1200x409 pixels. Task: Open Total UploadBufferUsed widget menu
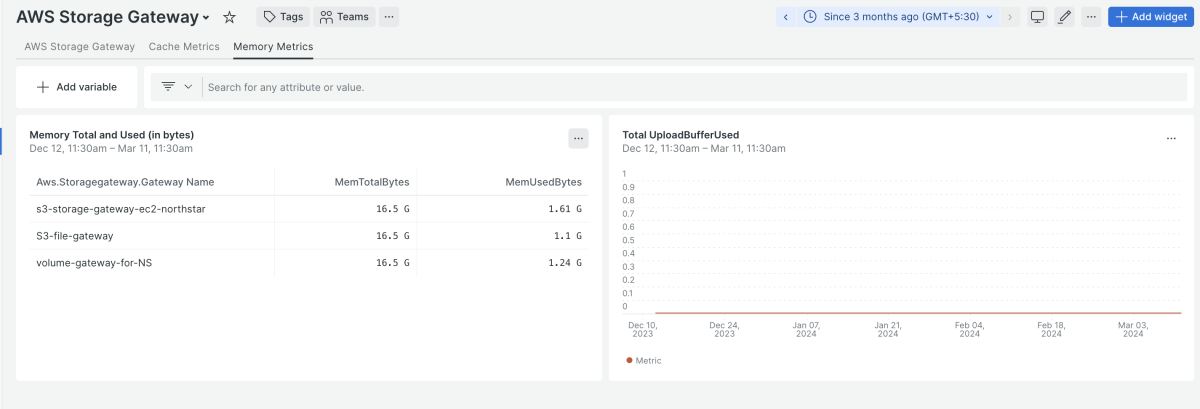(x=1171, y=139)
